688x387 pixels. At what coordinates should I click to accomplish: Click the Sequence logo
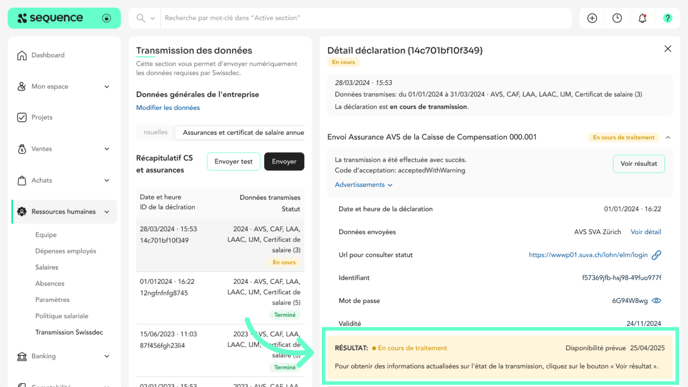point(50,18)
